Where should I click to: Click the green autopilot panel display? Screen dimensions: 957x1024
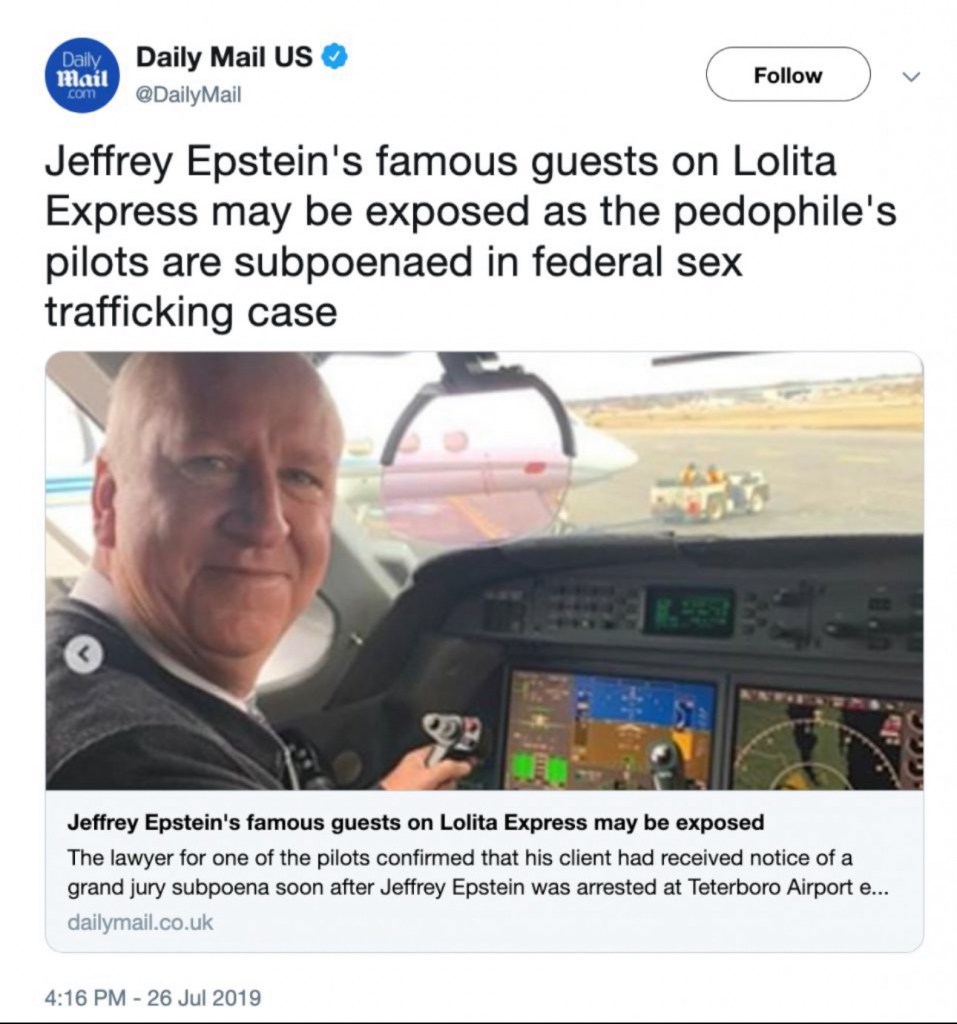point(689,611)
